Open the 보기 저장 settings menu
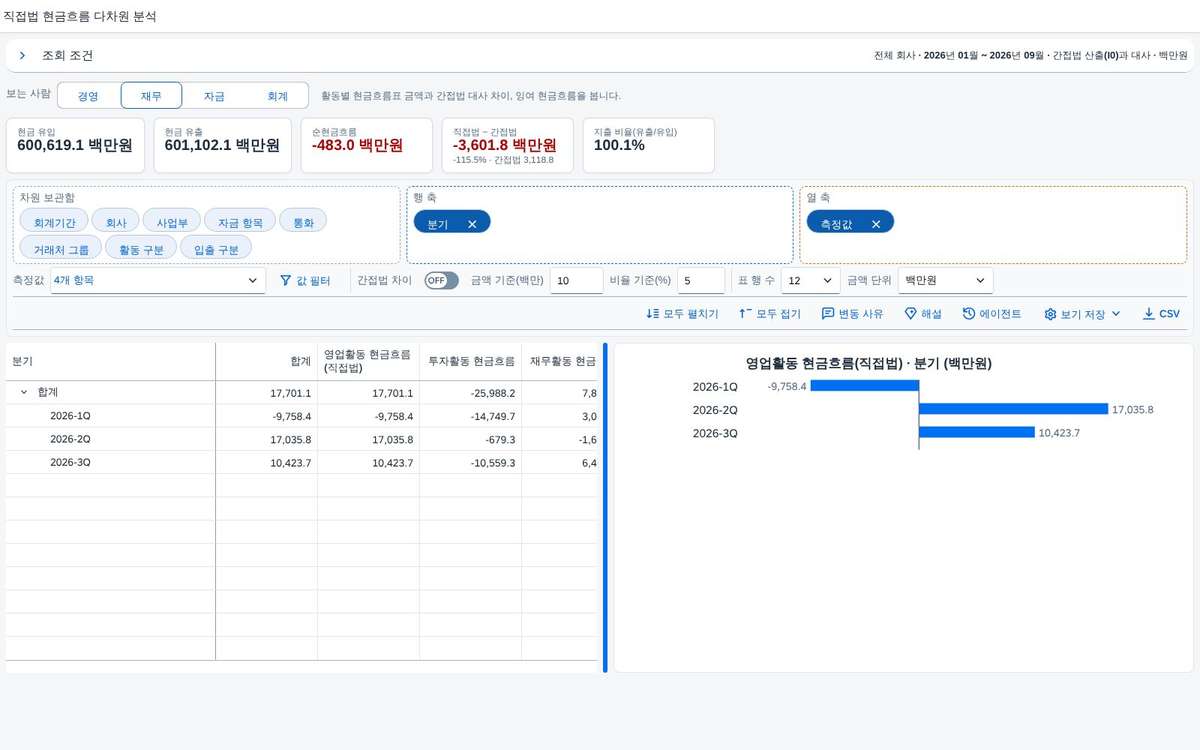 (1083, 314)
